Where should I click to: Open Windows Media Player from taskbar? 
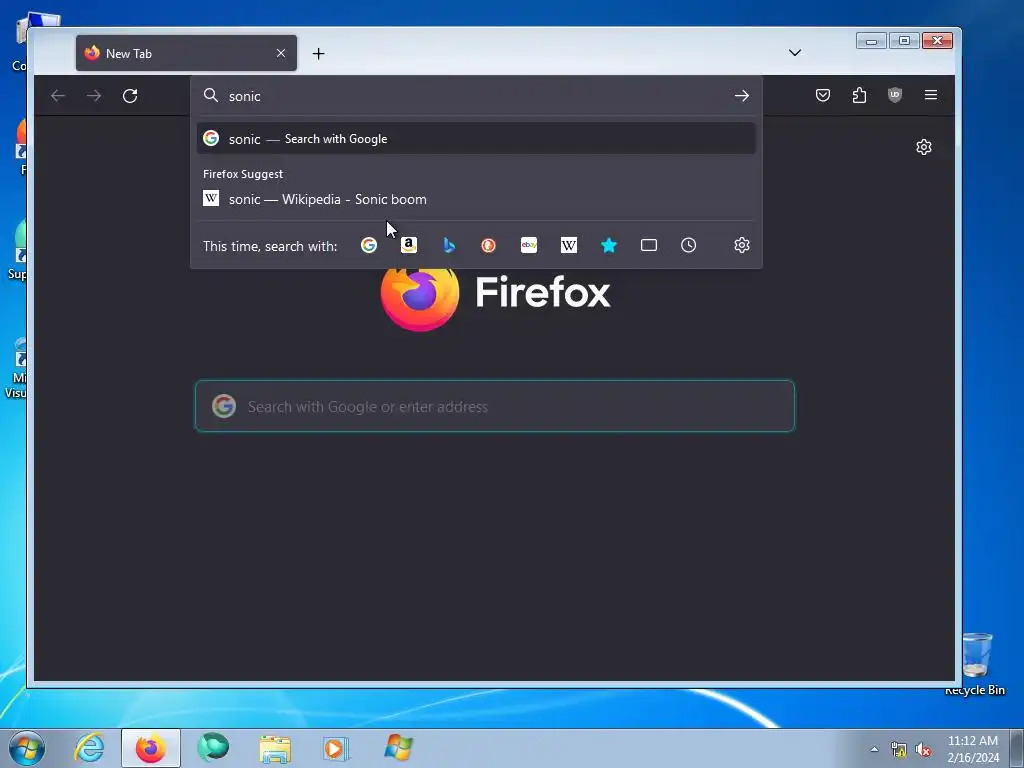pos(336,748)
